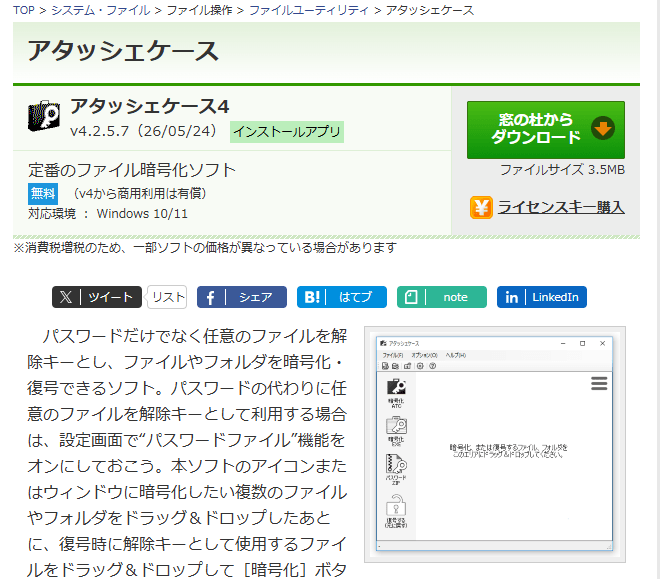Click 窓の杜からダウンロード green button

546,130
